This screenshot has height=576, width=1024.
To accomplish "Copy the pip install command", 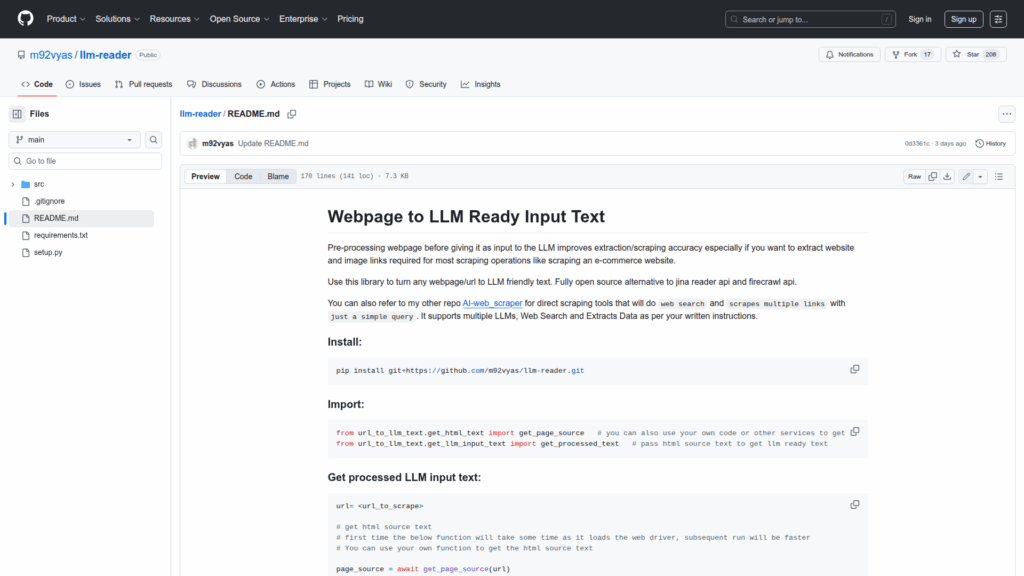I will pos(854,370).
